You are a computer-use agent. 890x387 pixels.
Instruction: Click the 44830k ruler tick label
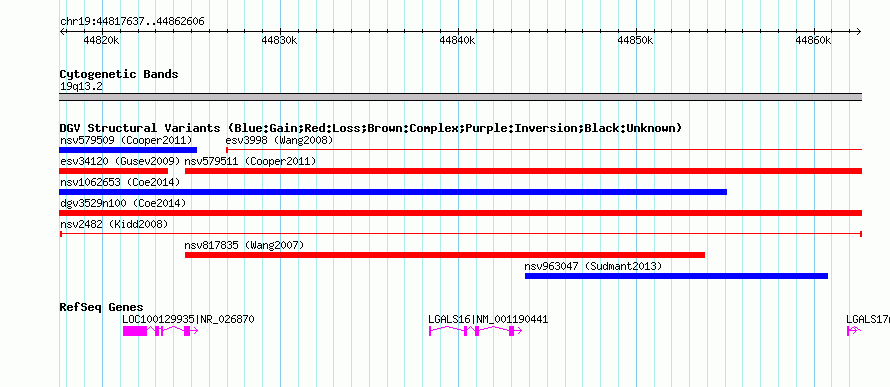tap(280, 40)
